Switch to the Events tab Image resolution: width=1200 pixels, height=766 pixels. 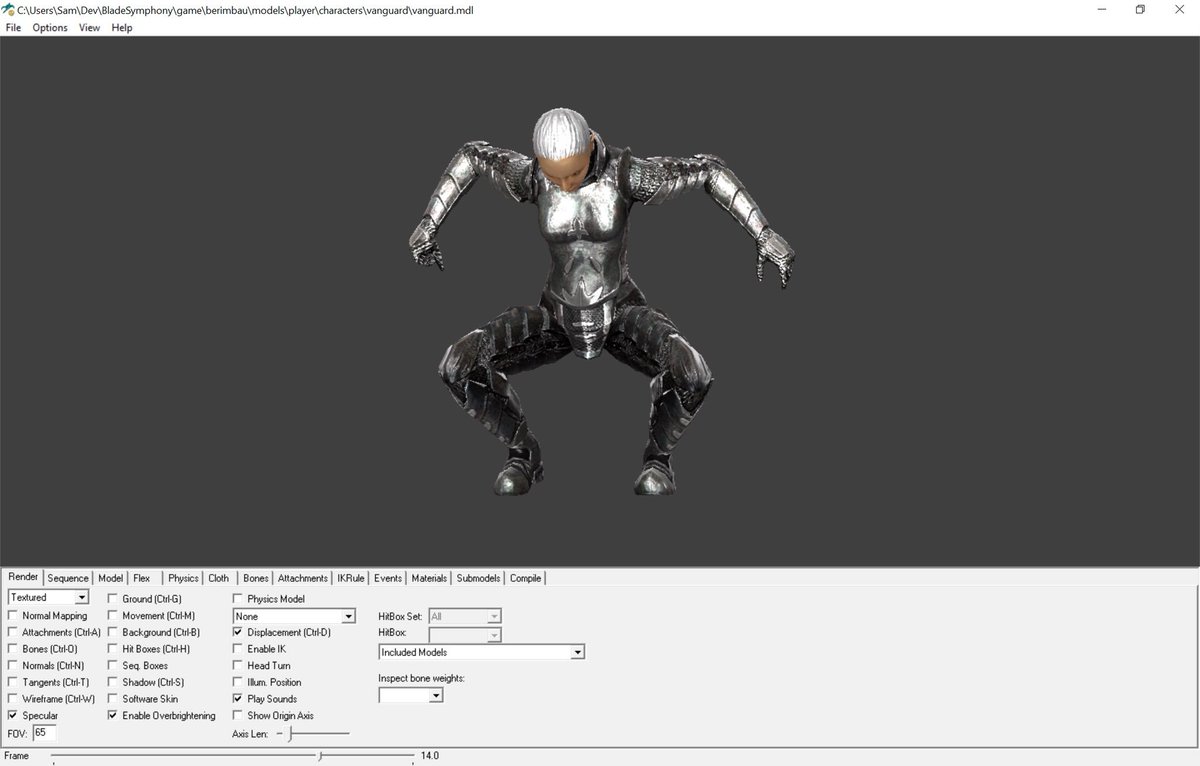[388, 578]
